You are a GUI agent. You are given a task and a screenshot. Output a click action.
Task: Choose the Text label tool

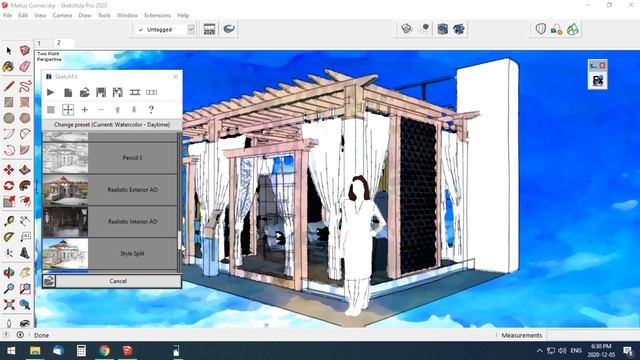[x=25, y=237]
